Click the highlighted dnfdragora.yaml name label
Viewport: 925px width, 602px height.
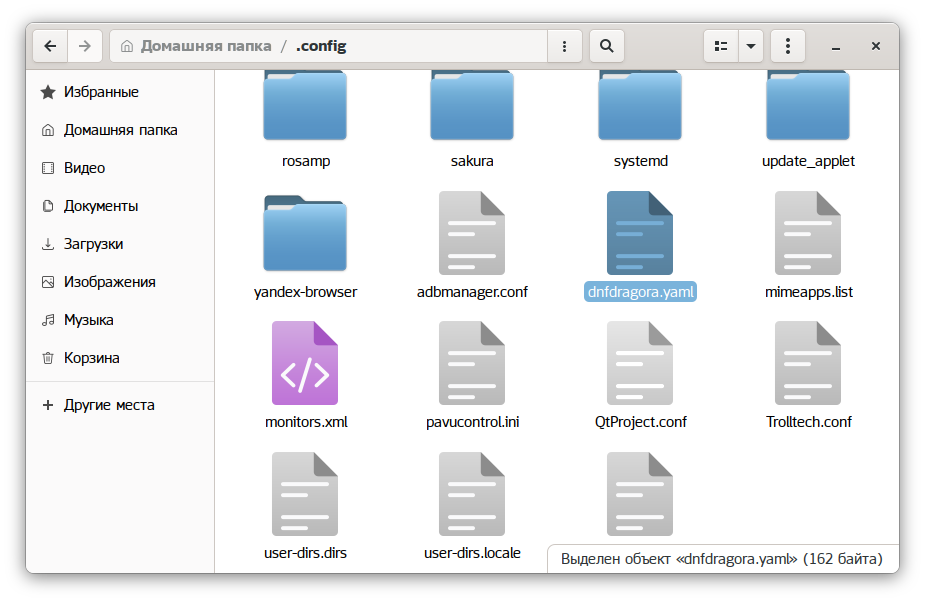[641, 292]
